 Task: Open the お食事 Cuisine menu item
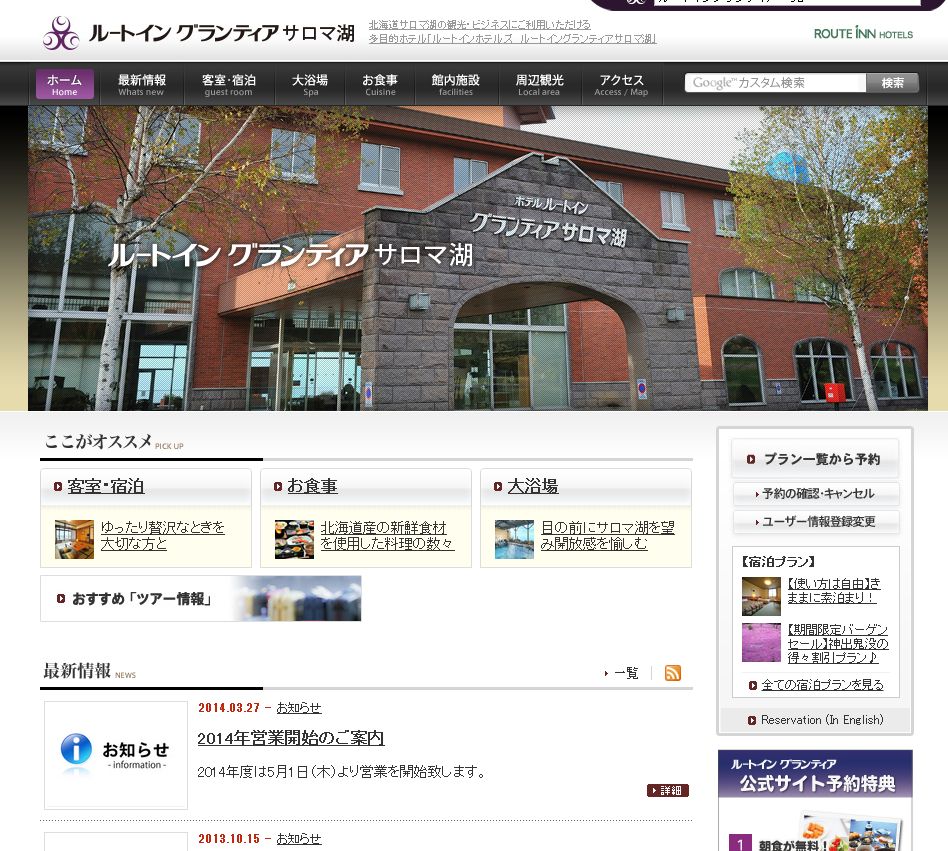tap(380, 84)
